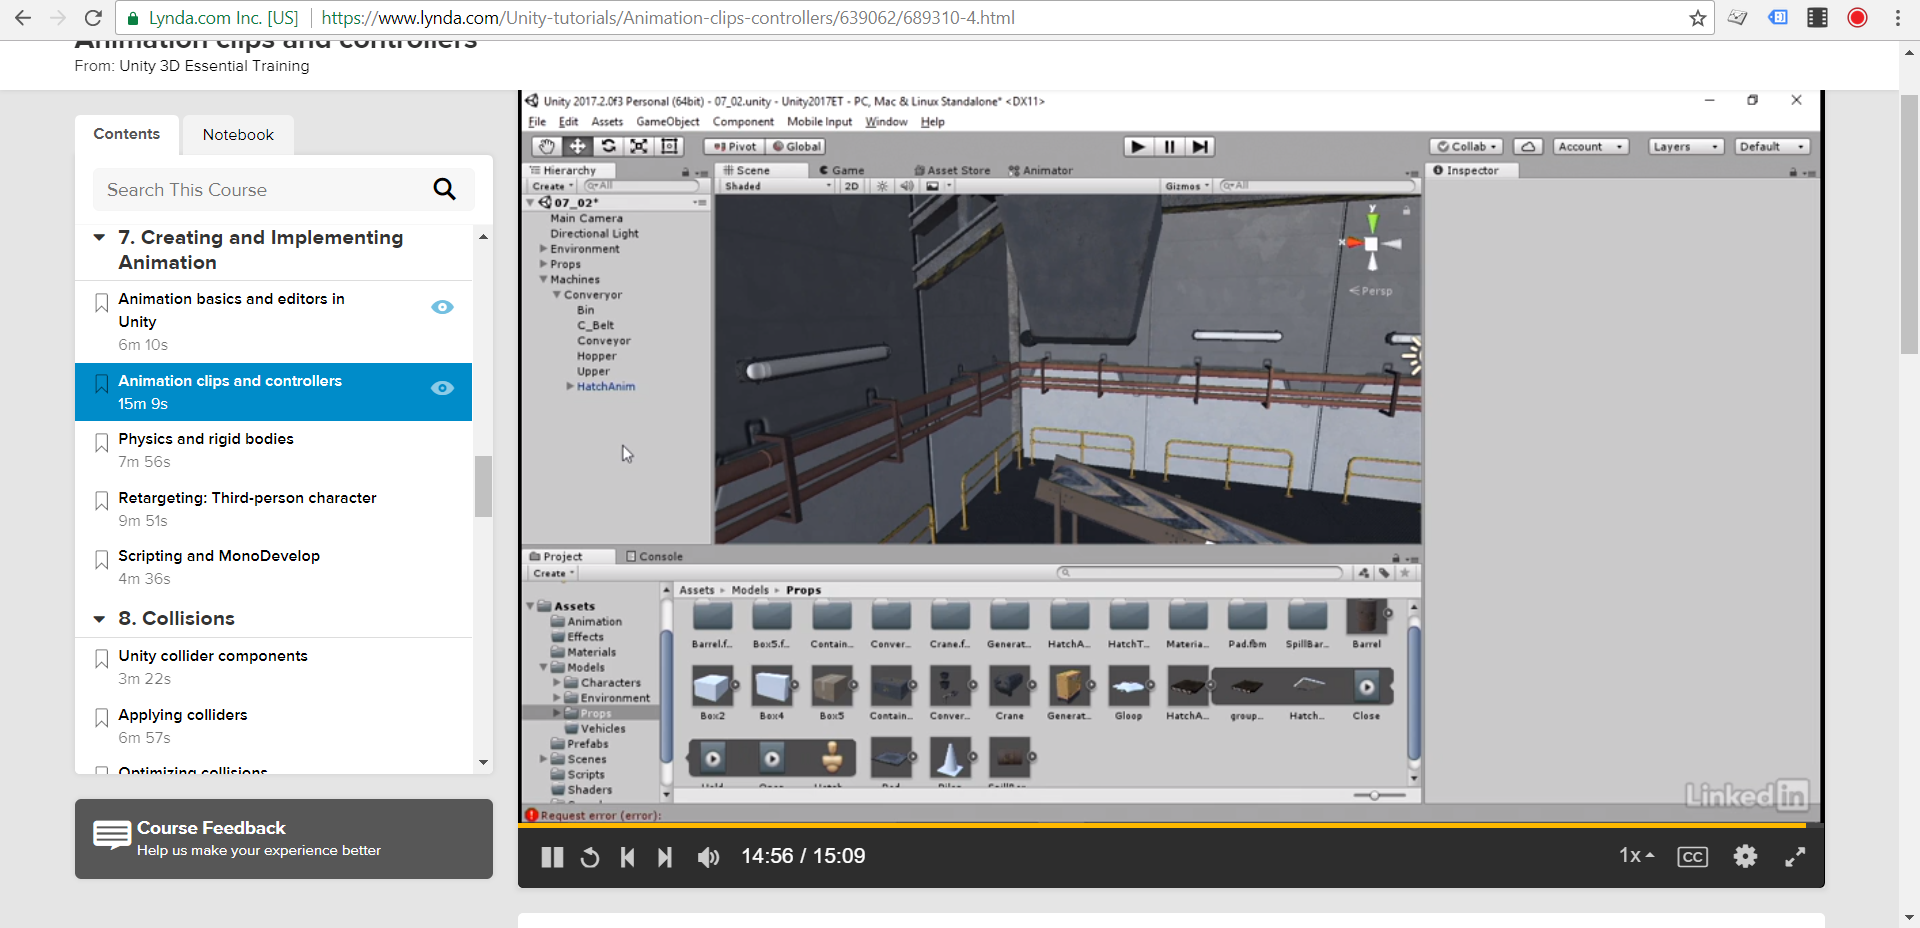Image resolution: width=1920 pixels, height=928 pixels.
Task: Select the Rotate tool in Unity toolbar
Action: click(608, 146)
